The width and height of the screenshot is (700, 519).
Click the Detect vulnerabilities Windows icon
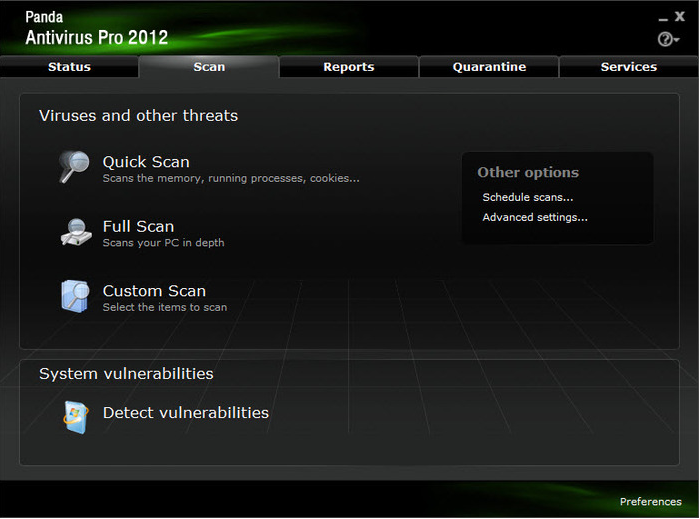point(75,417)
